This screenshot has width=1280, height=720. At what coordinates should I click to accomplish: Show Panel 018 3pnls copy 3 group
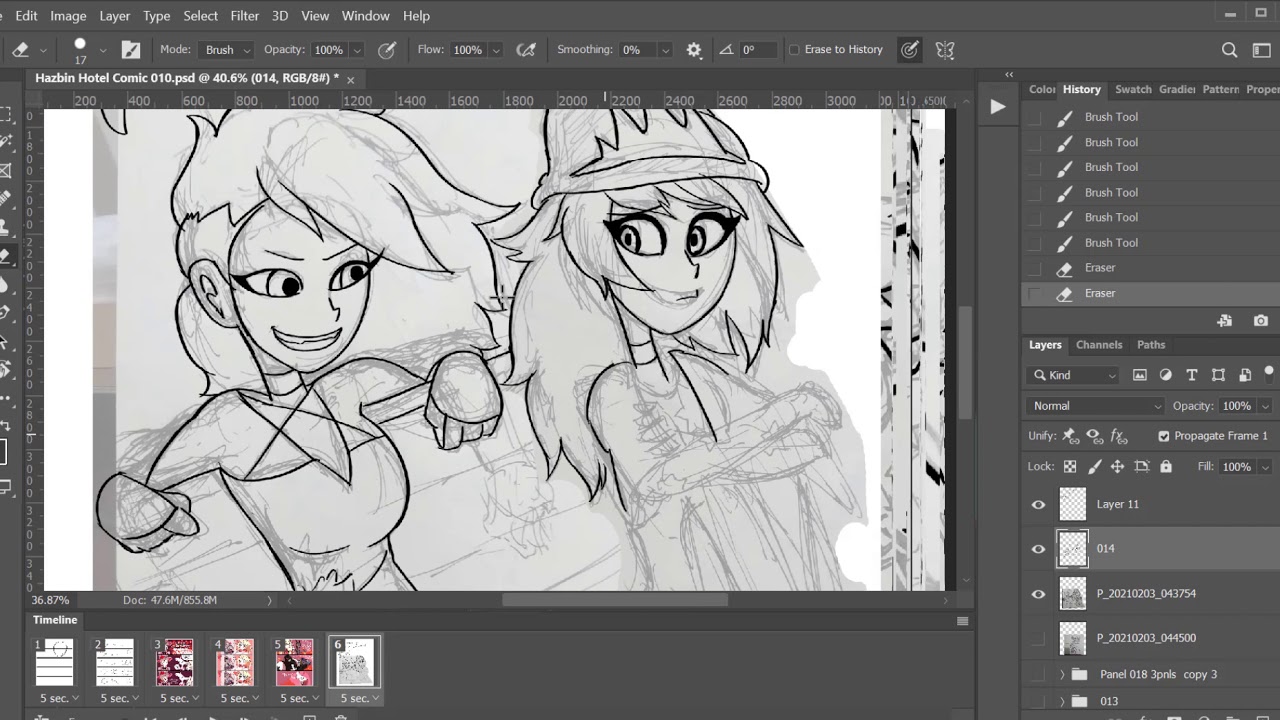1038,675
